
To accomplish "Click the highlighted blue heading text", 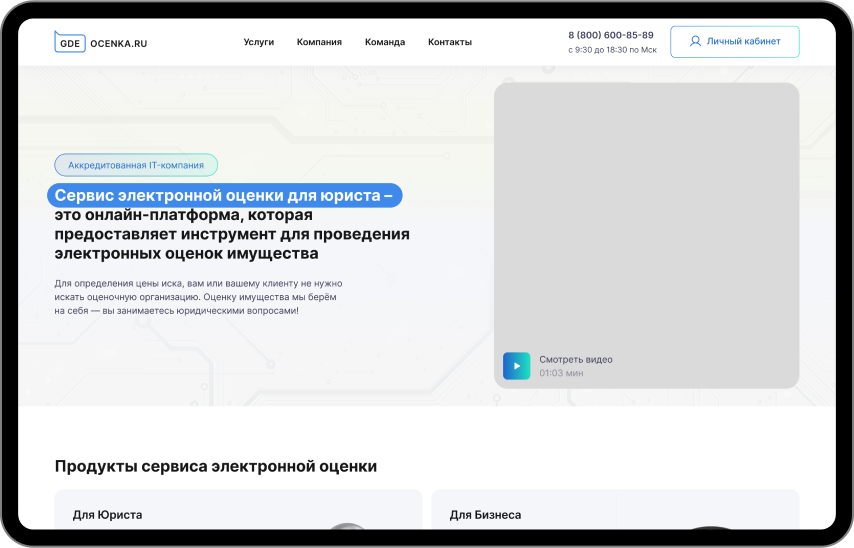I will pos(225,196).
